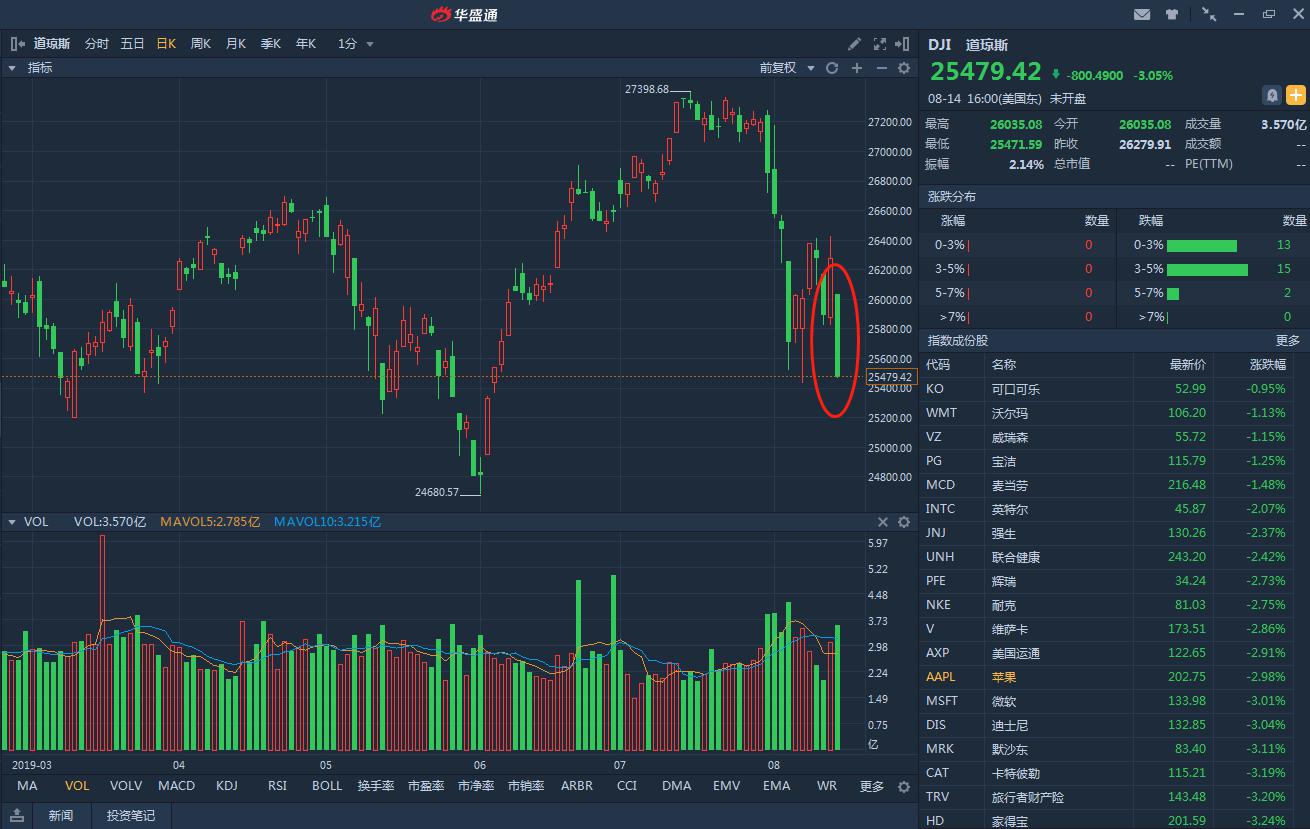
Task: Open the messages envelope icon
Action: coord(1141,15)
